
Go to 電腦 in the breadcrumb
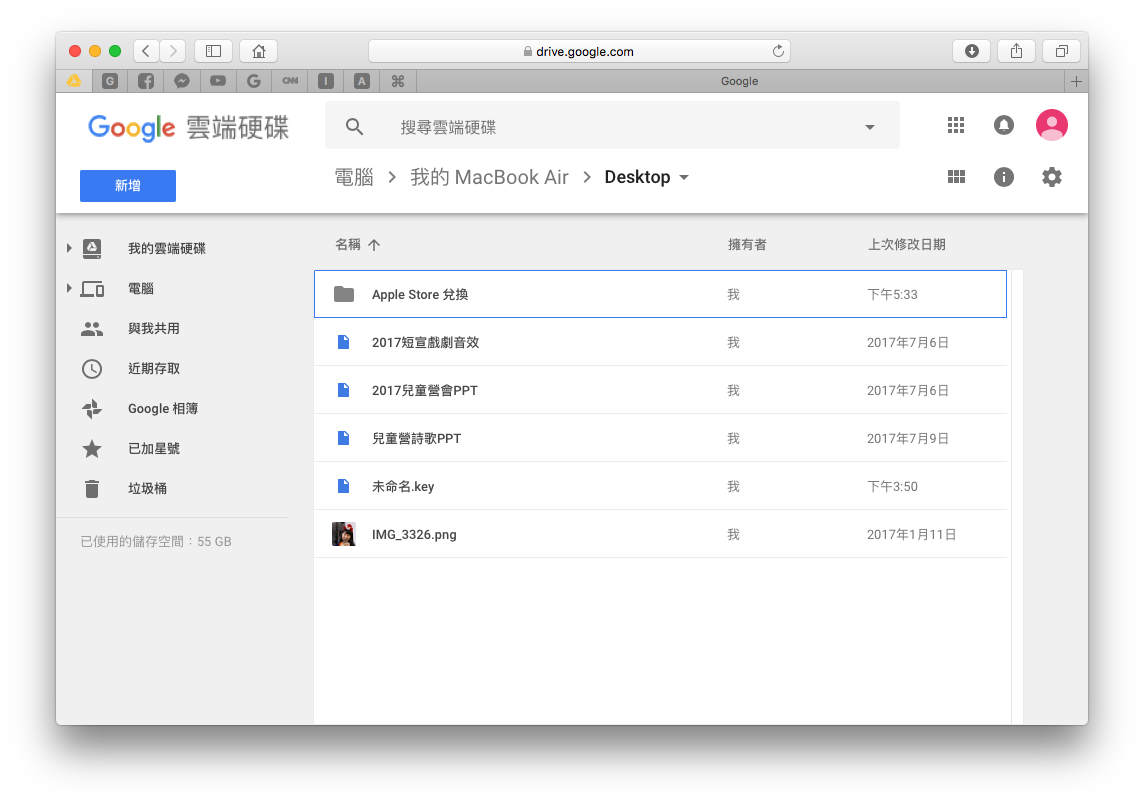pyautogui.click(x=354, y=177)
